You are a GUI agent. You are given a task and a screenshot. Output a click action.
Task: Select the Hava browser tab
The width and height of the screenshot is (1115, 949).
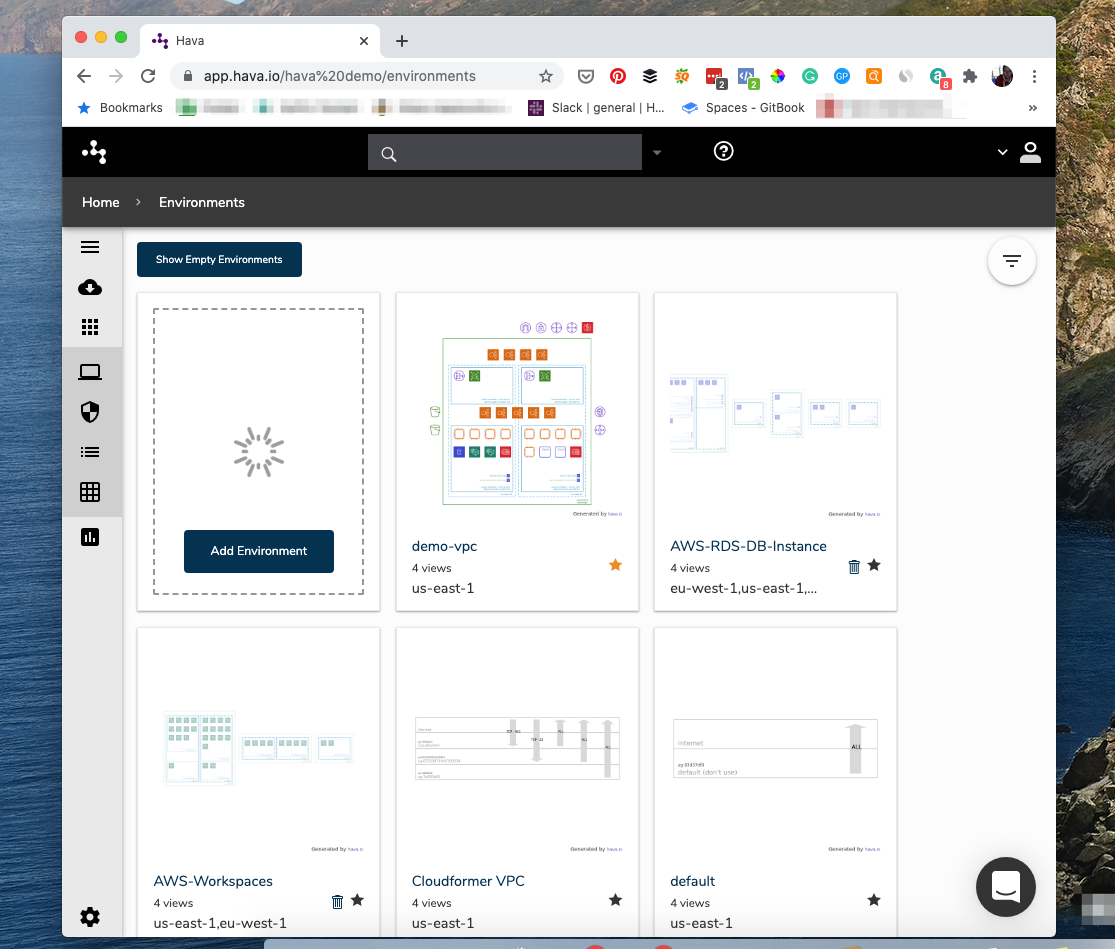[260, 41]
